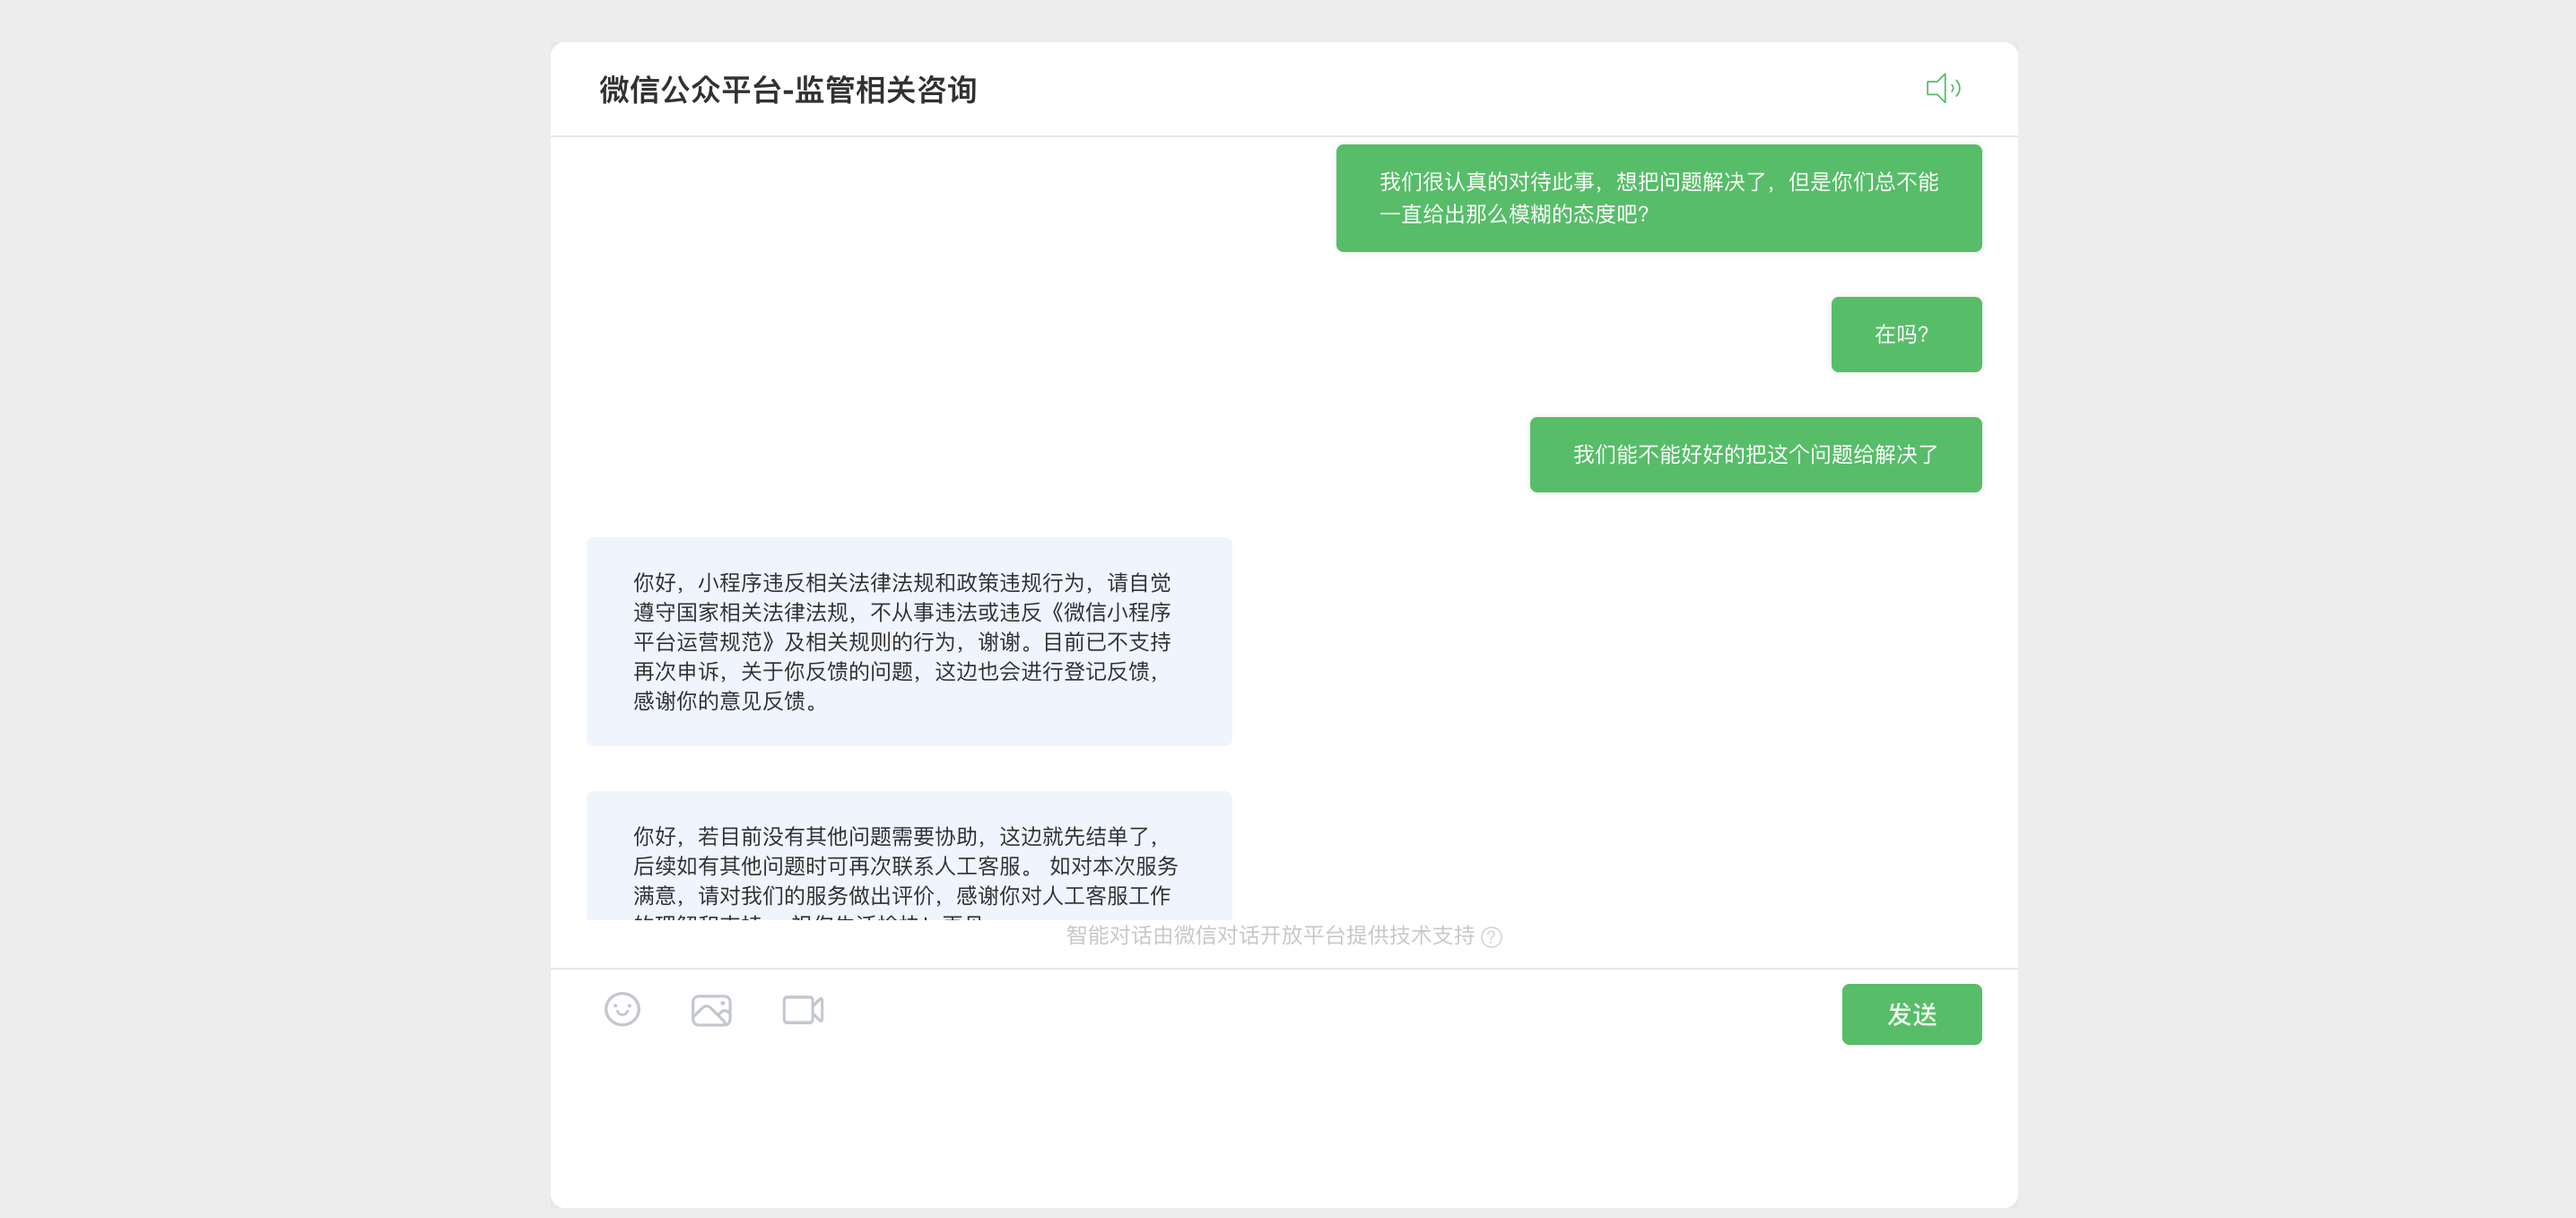Click the 微信公众平台-监管相关咨询 title

(788, 90)
